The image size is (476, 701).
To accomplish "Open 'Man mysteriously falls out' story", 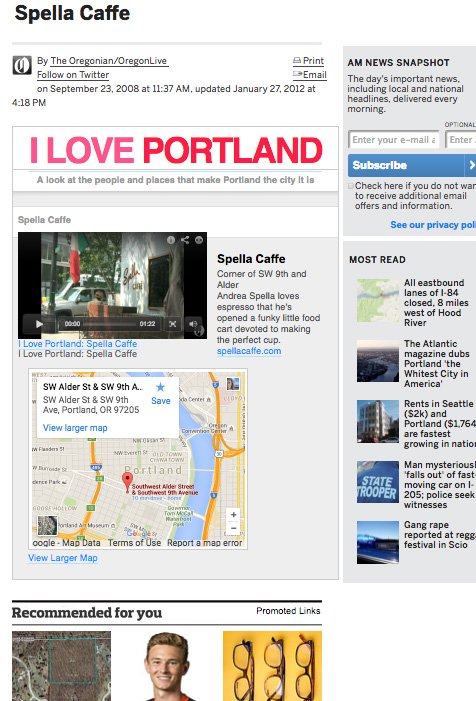I will [x=439, y=485].
